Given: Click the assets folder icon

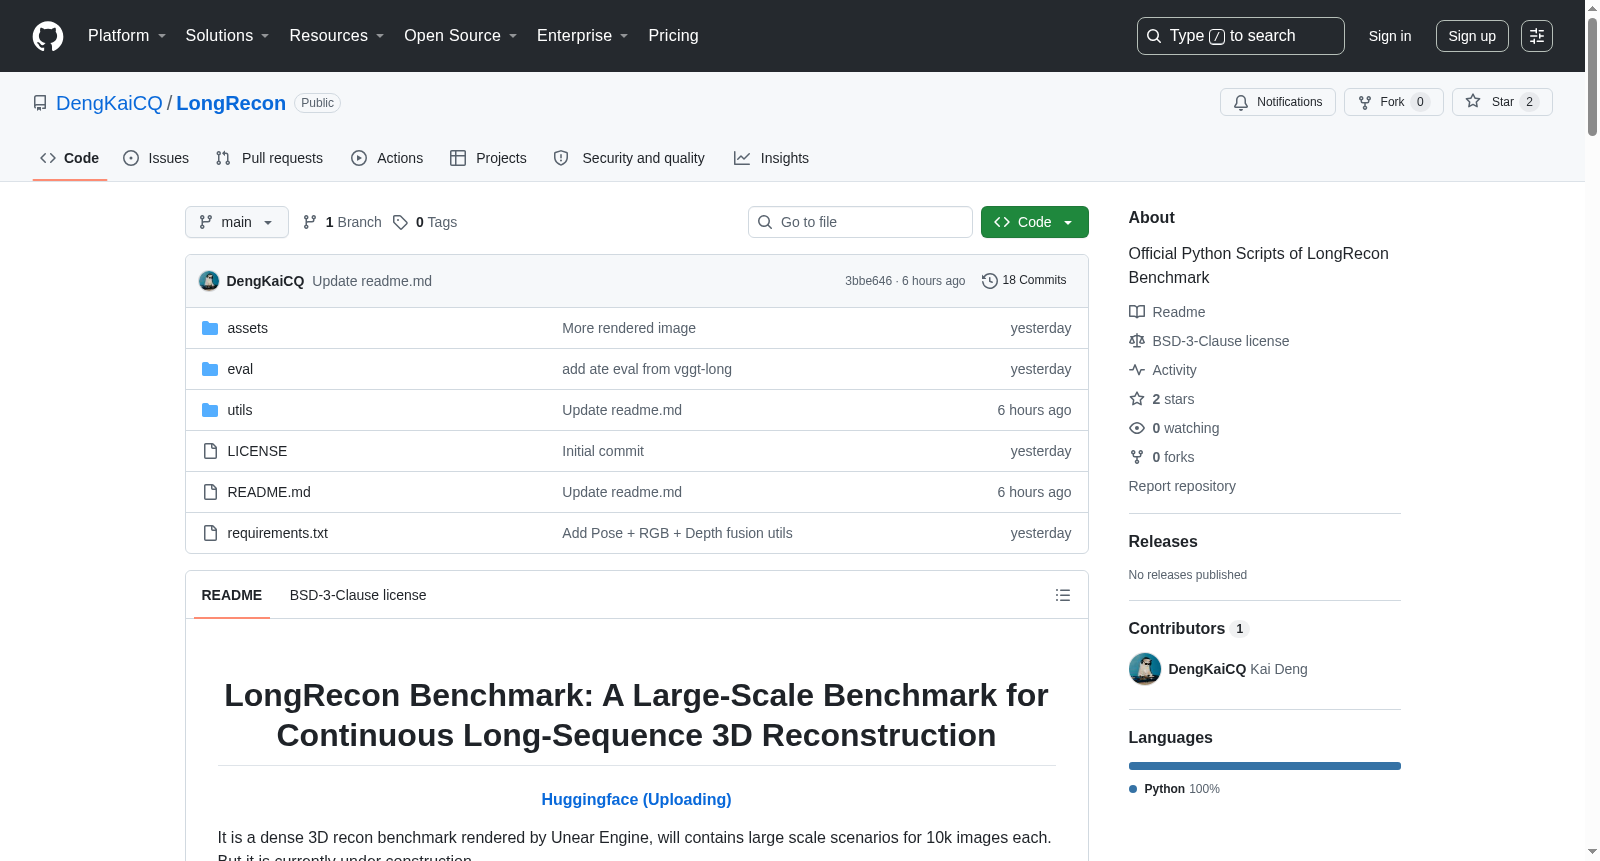Looking at the screenshot, I should [x=210, y=328].
